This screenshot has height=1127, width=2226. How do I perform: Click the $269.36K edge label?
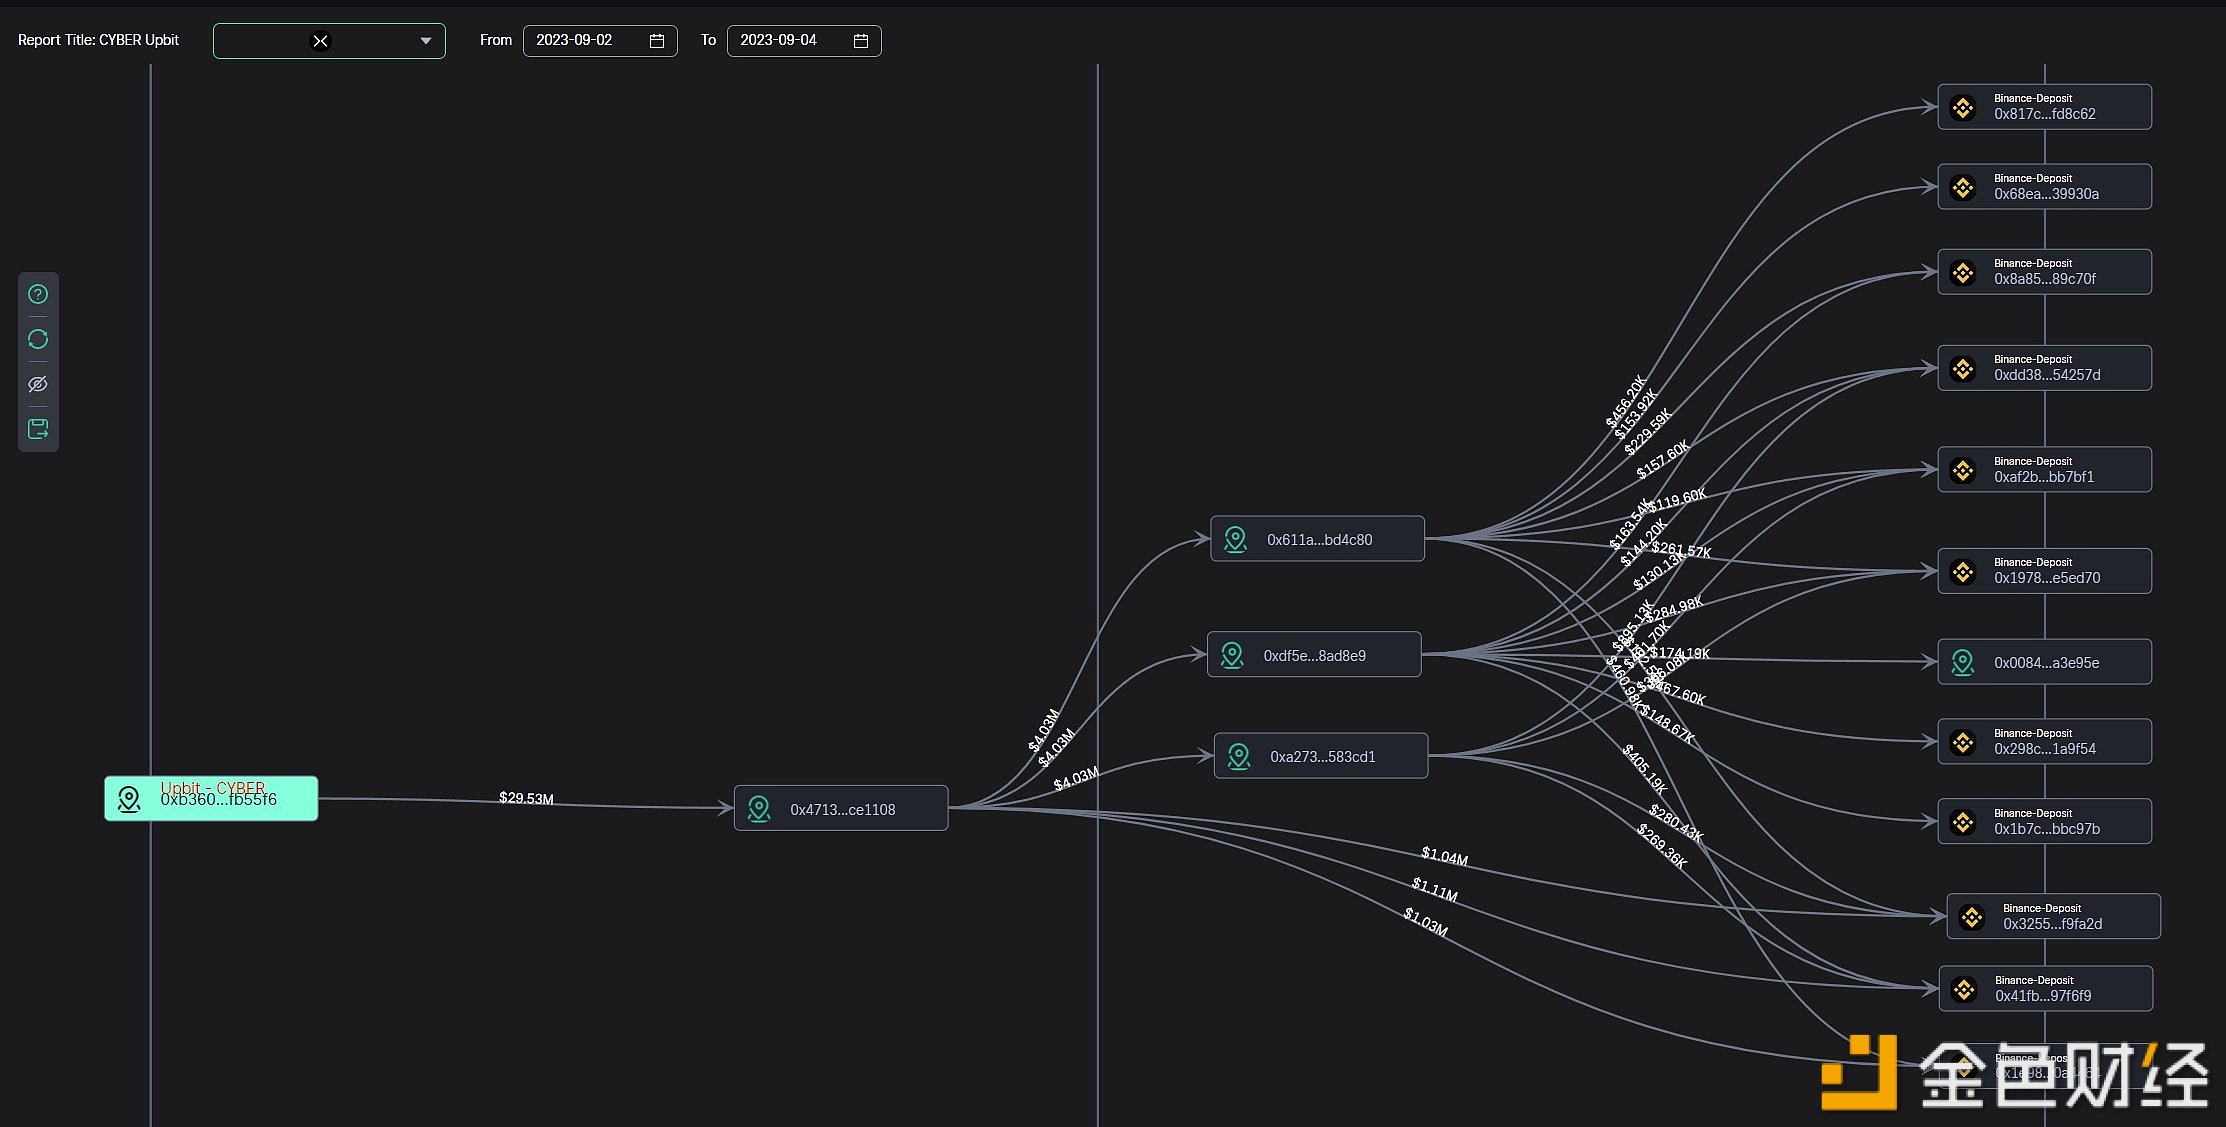(1662, 846)
